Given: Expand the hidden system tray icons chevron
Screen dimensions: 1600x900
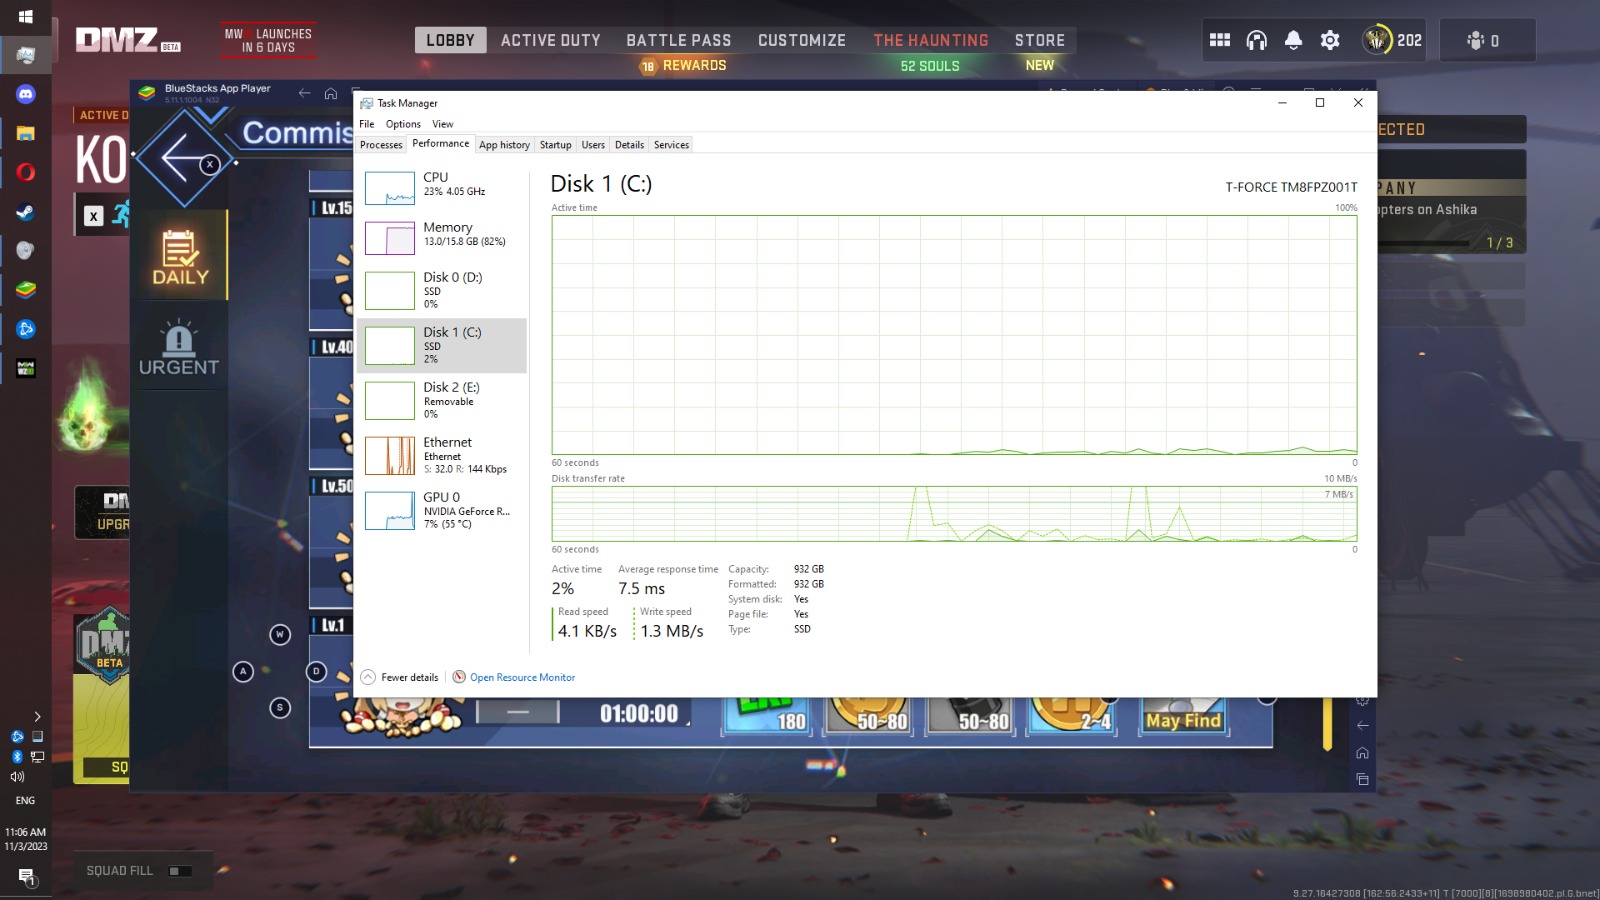Looking at the screenshot, I should coord(37,716).
